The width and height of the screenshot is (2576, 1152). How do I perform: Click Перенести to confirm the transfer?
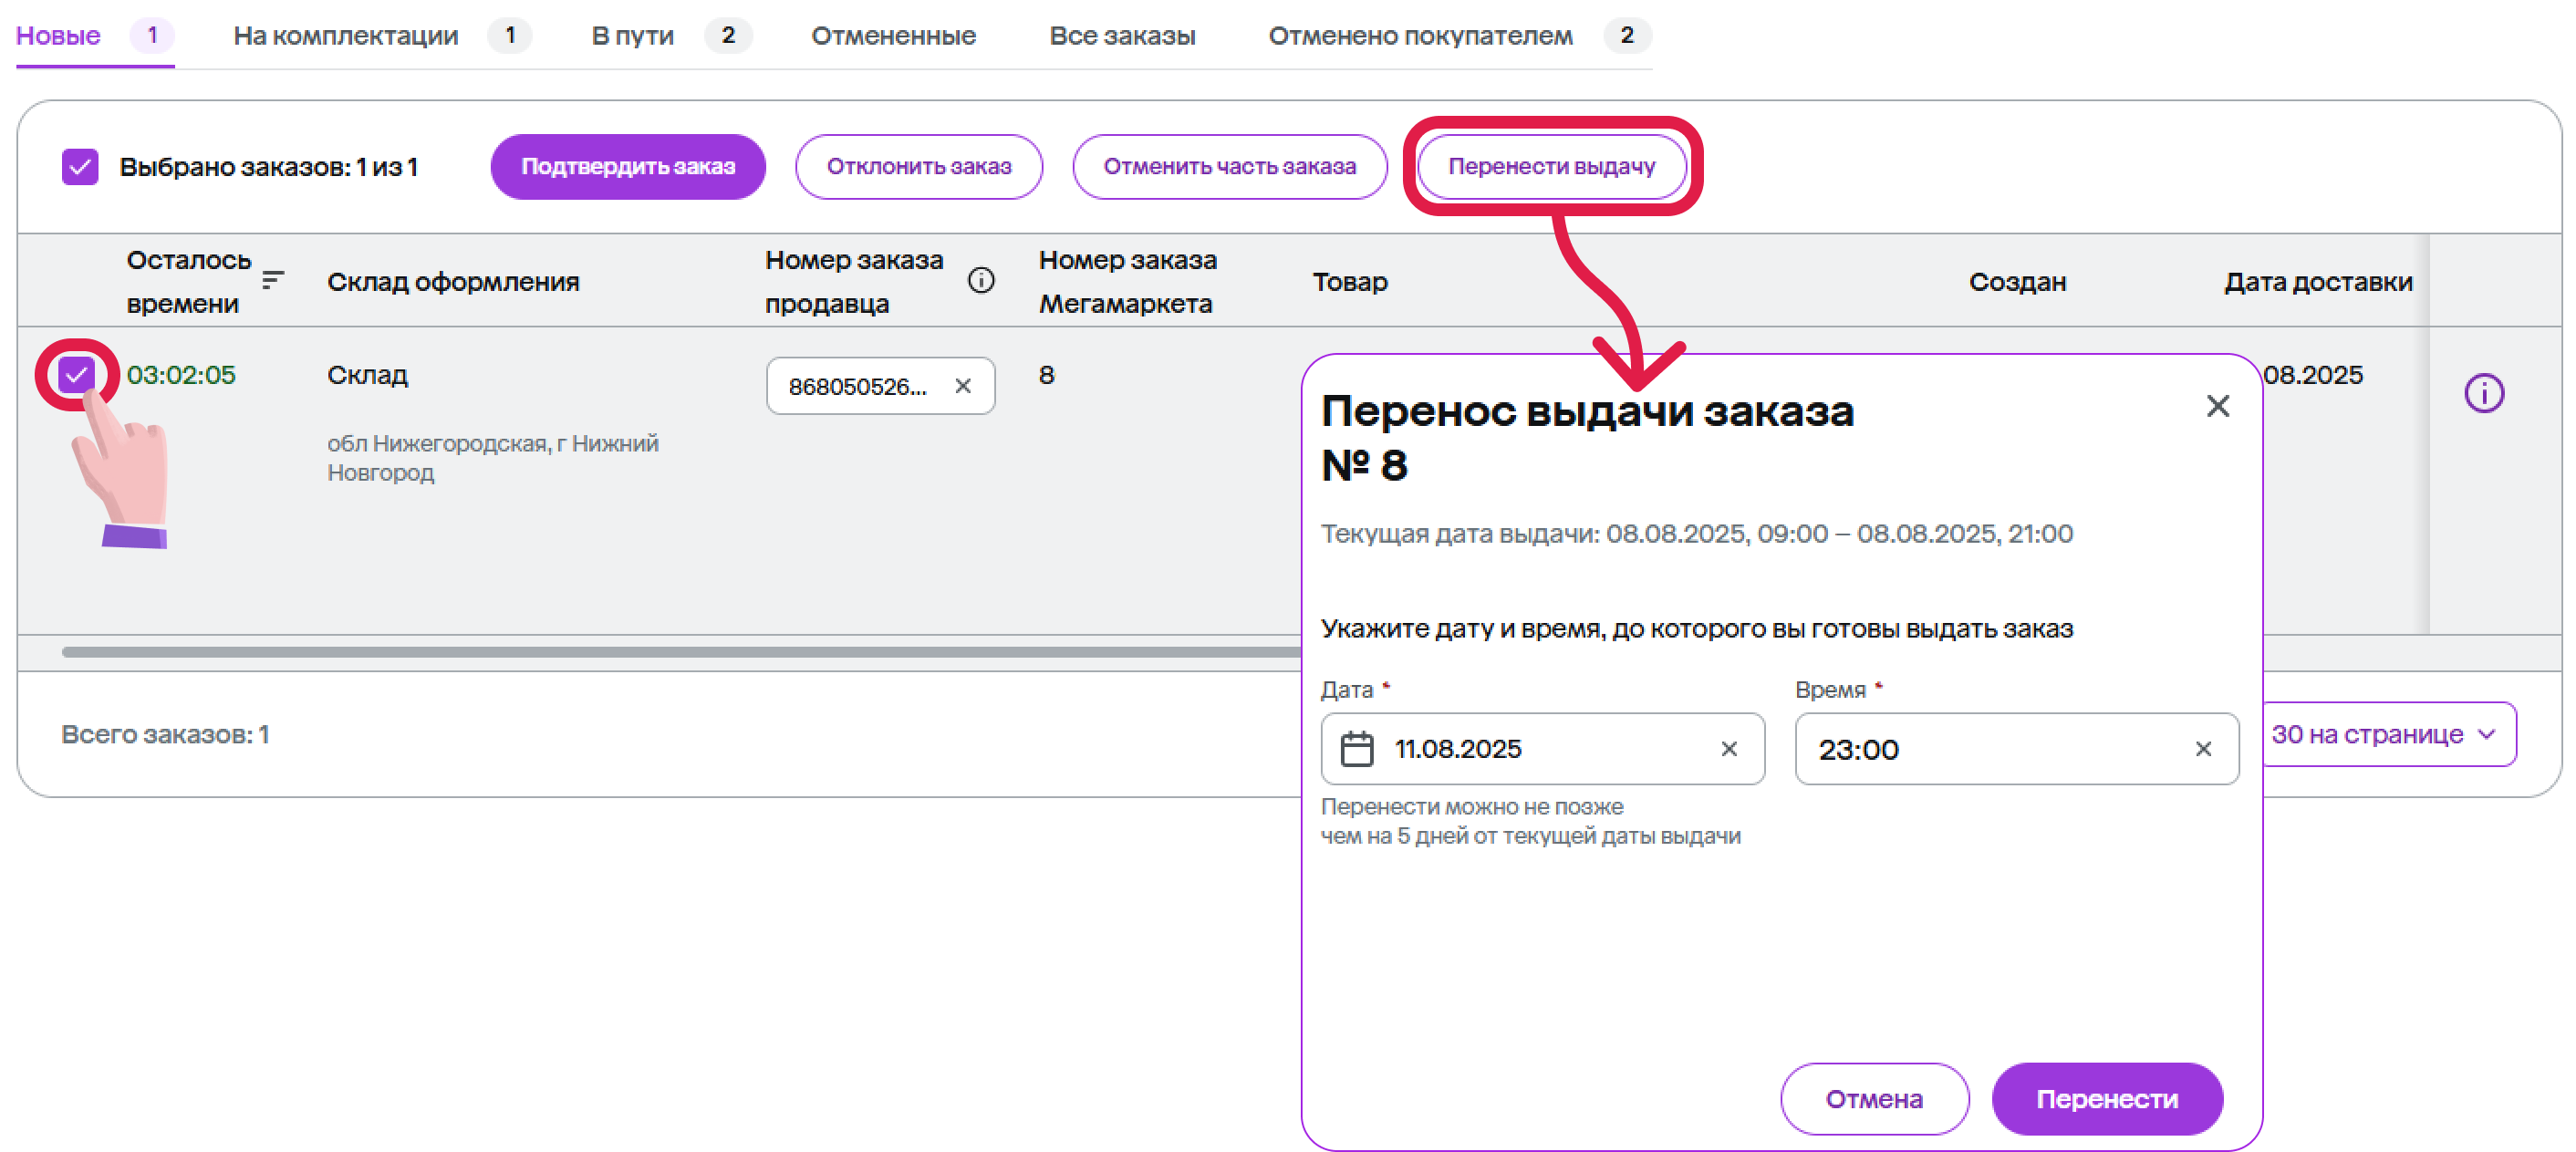pyautogui.click(x=2107, y=1098)
